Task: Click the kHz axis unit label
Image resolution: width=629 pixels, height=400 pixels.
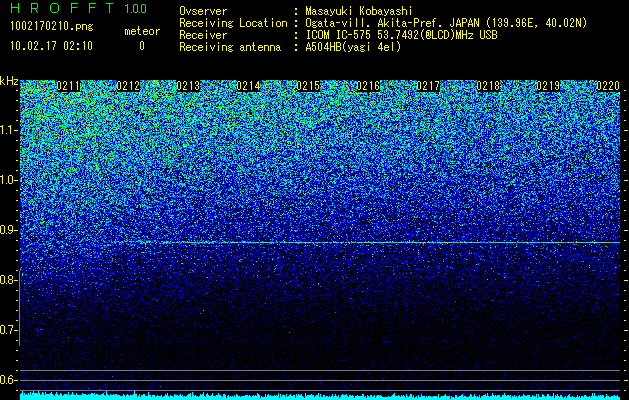Action: click(x=9, y=81)
